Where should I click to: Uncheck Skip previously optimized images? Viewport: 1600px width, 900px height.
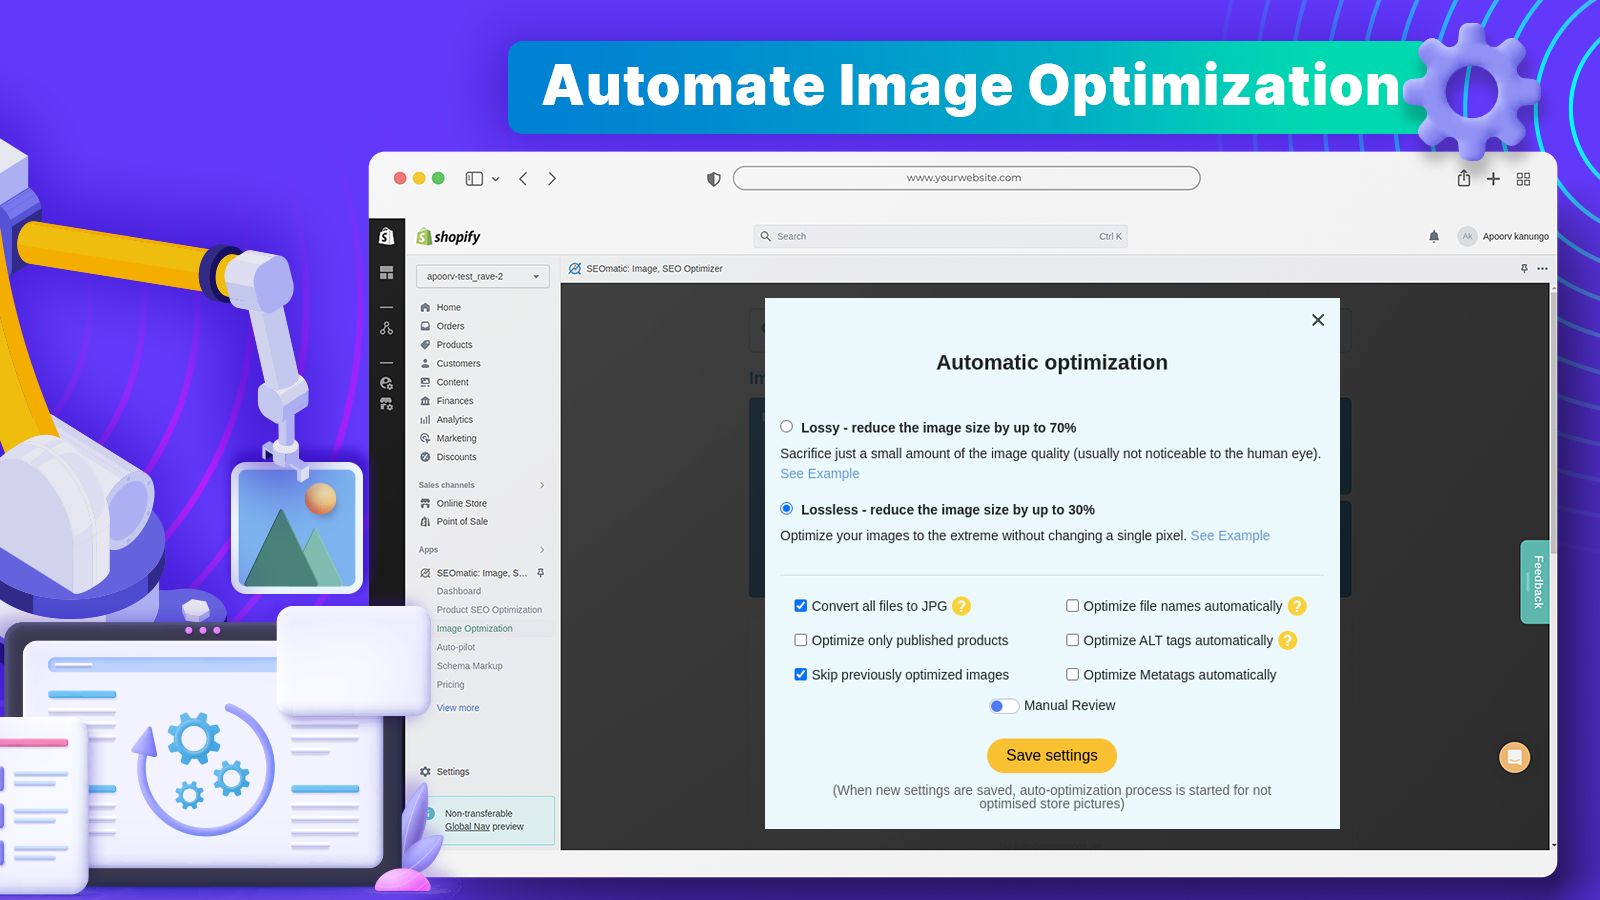pyautogui.click(x=800, y=674)
